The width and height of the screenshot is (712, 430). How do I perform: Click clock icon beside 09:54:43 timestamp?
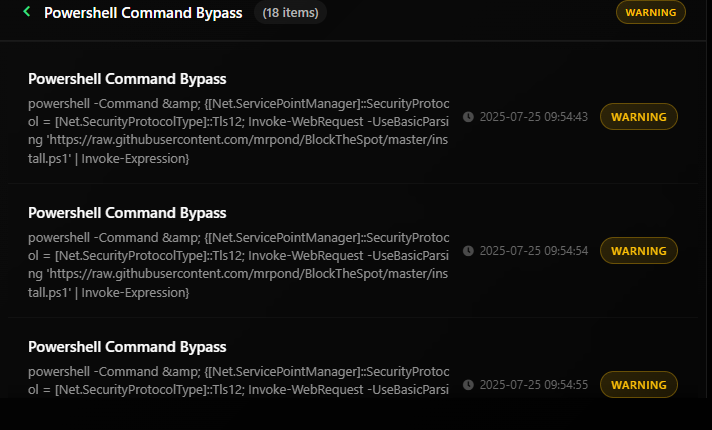pos(468,117)
